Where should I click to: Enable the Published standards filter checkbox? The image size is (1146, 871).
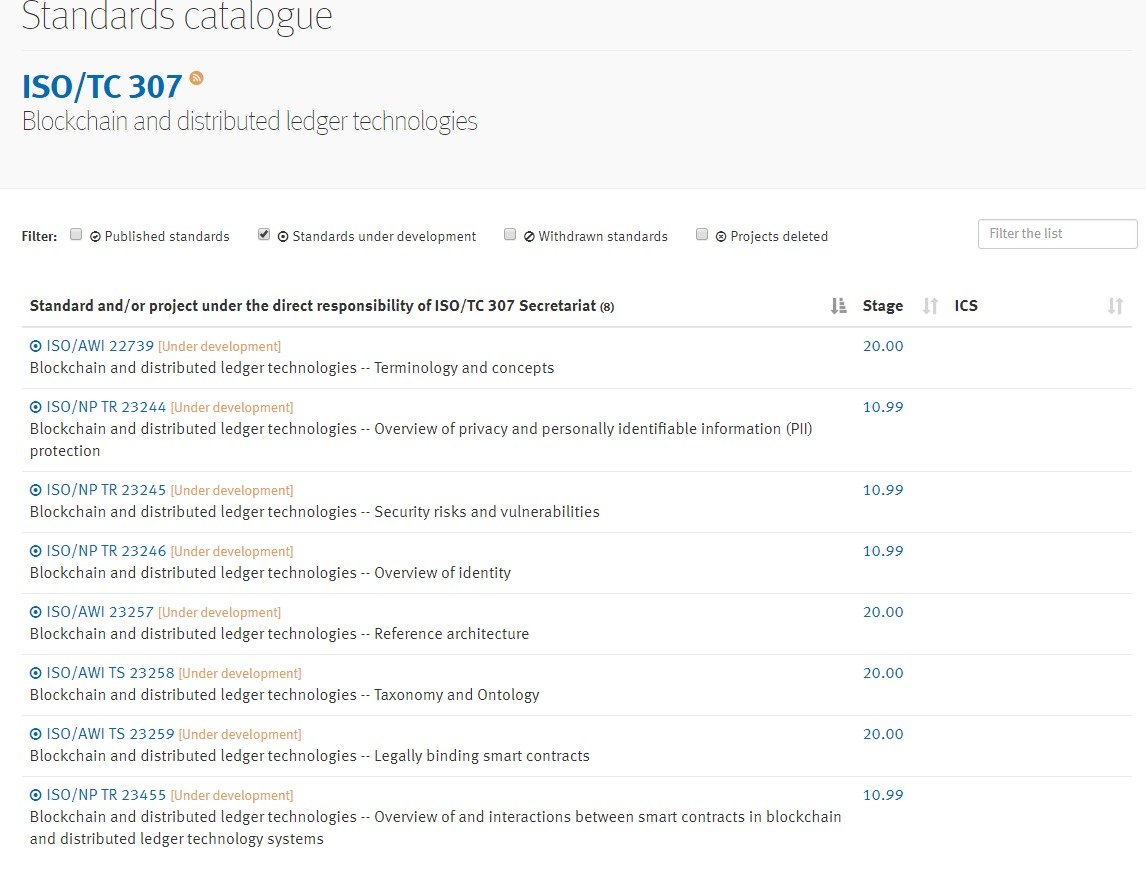76,234
